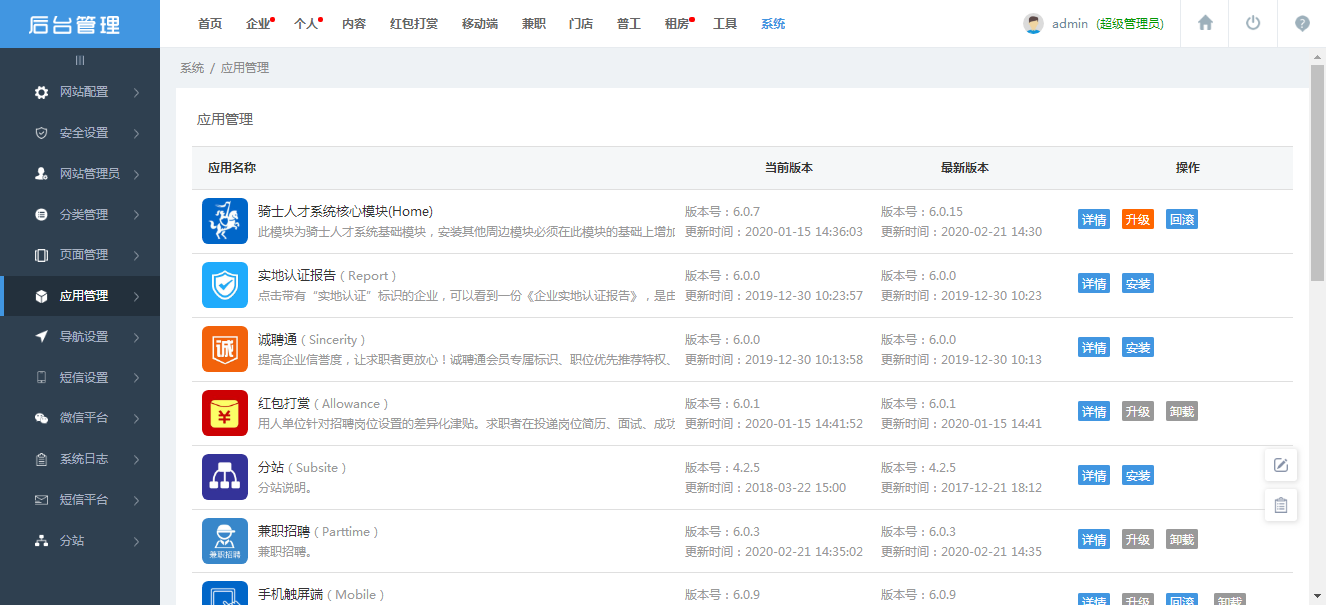
Task: Click the floating edit pencil icon
Action: 1281,465
